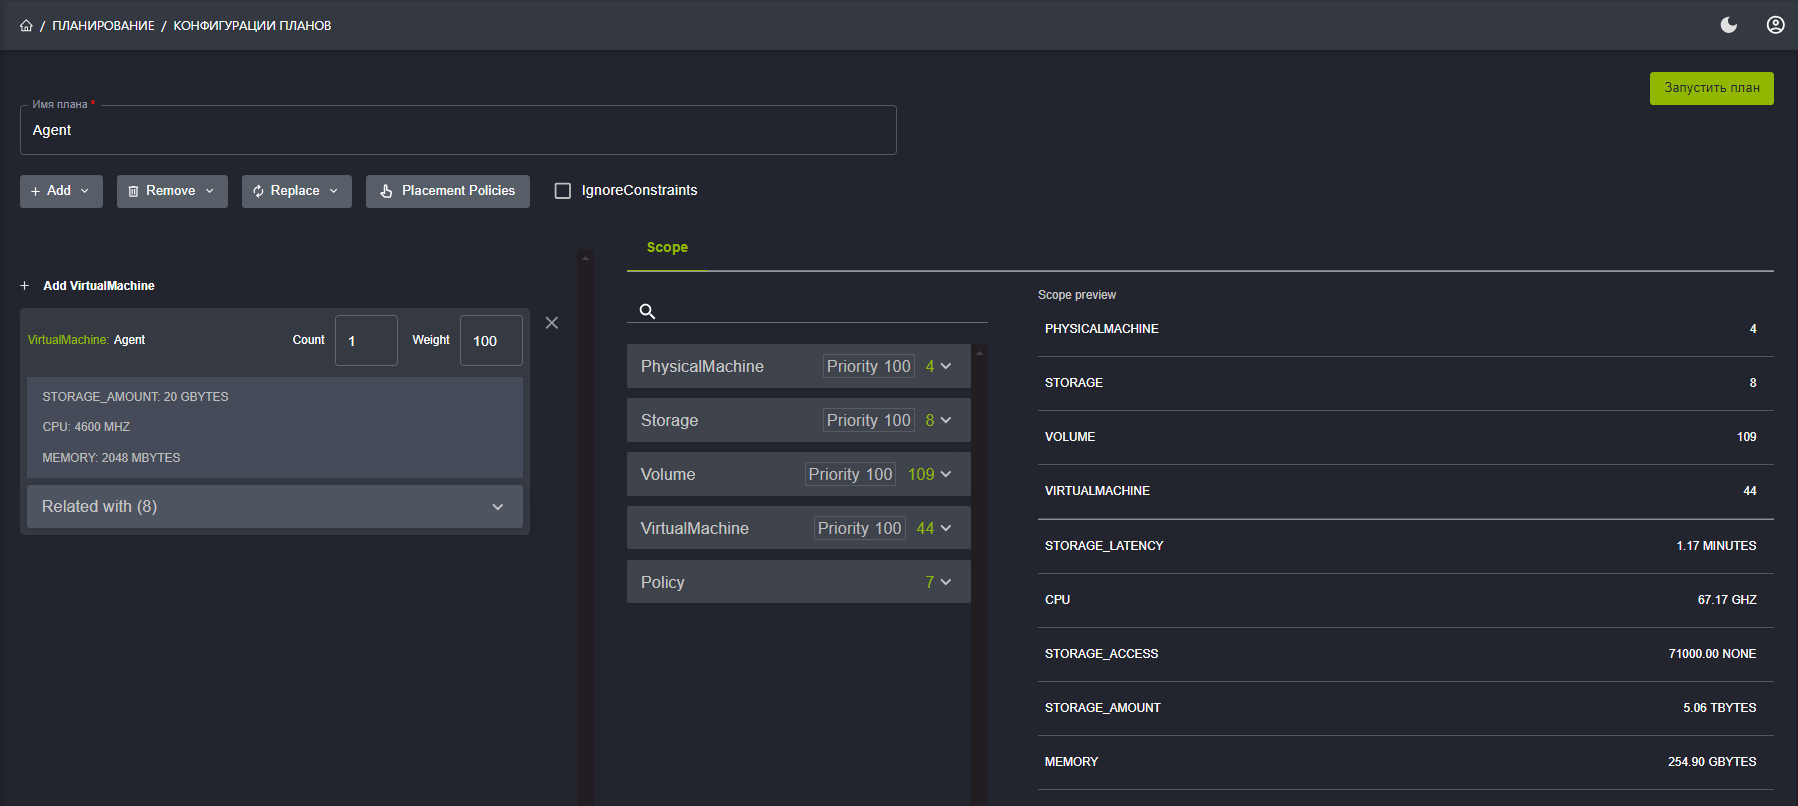Select VIRTUALMACHINE row in scope preview
This screenshot has width=1798, height=806.
pos(1406,491)
